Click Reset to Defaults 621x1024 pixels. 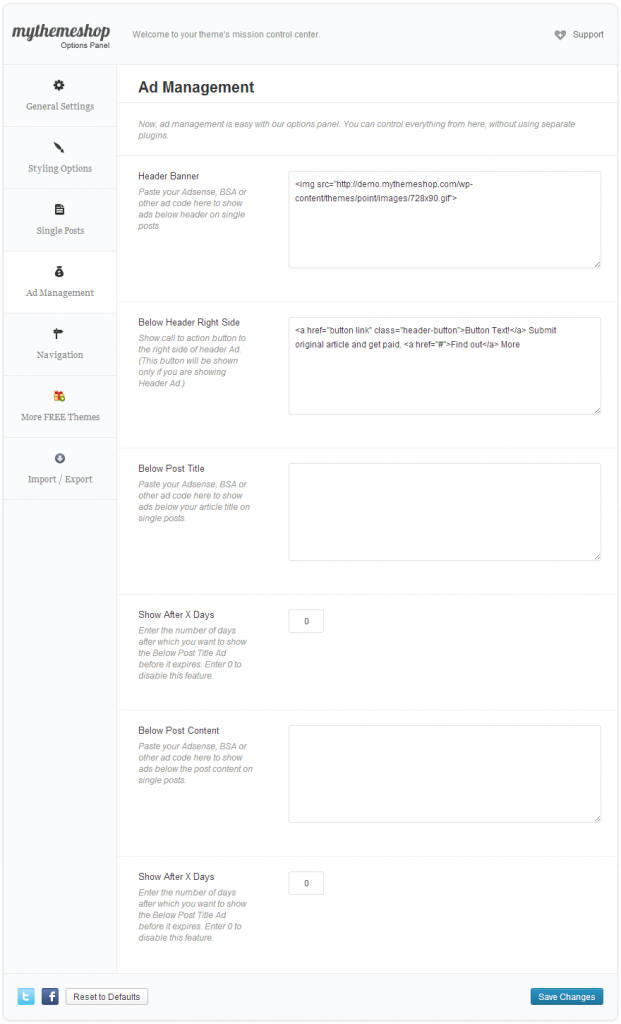click(106, 996)
